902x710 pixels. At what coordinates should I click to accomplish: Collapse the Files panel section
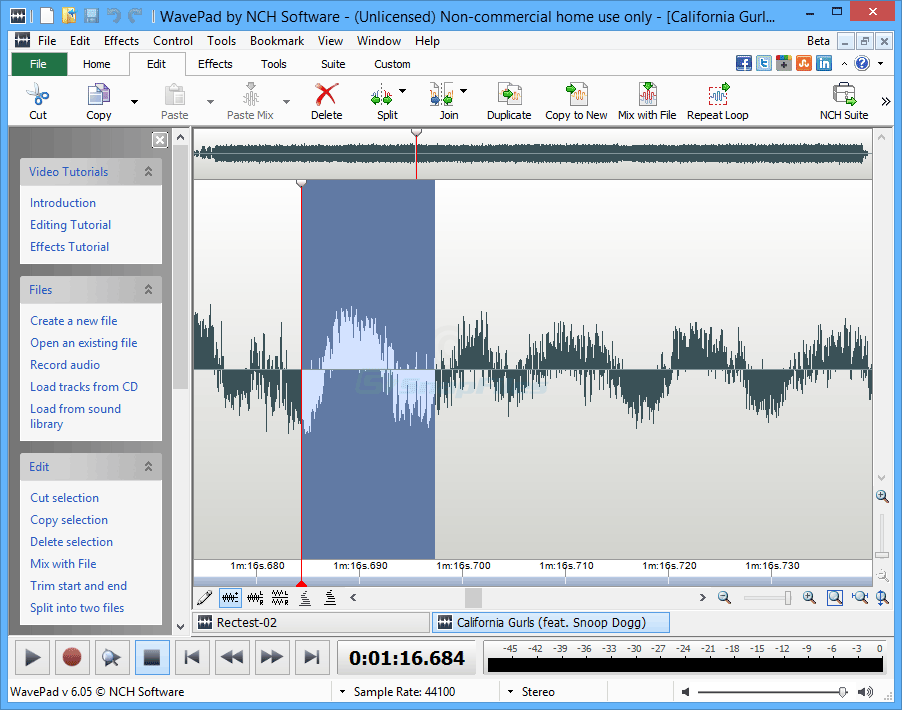(x=148, y=289)
